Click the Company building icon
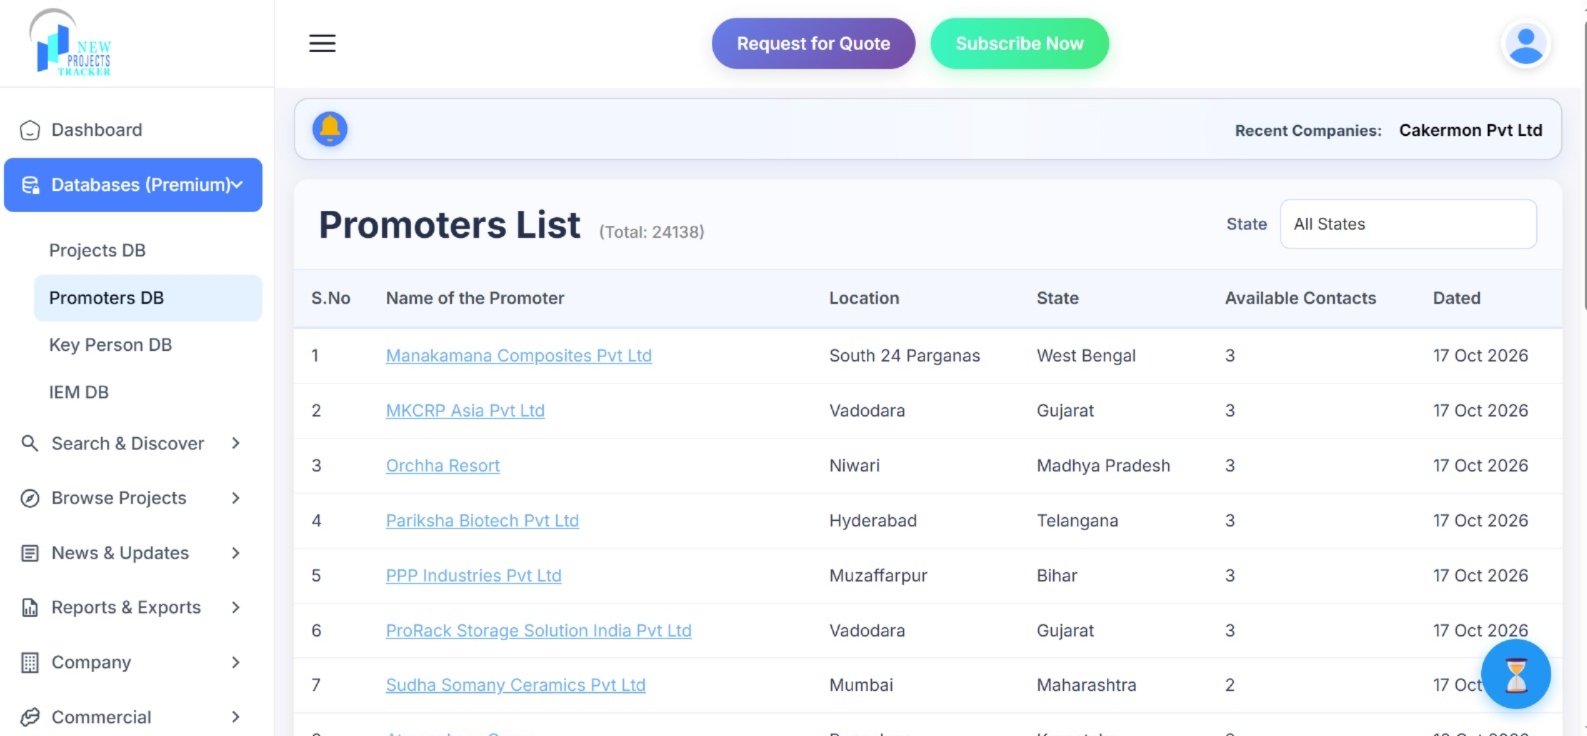 pyautogui.click(x=30, y=662)
